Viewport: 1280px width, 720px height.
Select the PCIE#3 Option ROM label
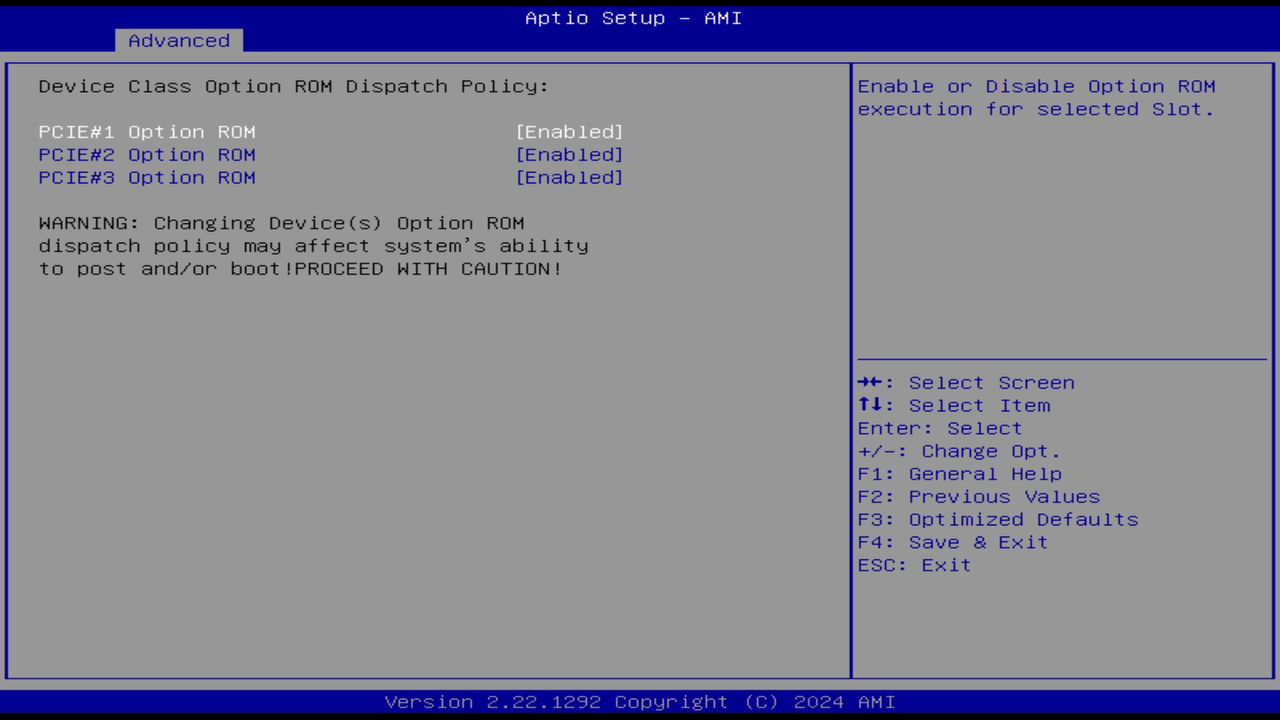(x=147, y=178)
